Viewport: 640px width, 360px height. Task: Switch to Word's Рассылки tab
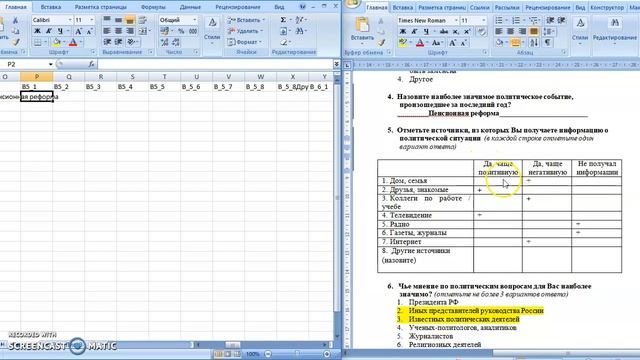[507, 8]
